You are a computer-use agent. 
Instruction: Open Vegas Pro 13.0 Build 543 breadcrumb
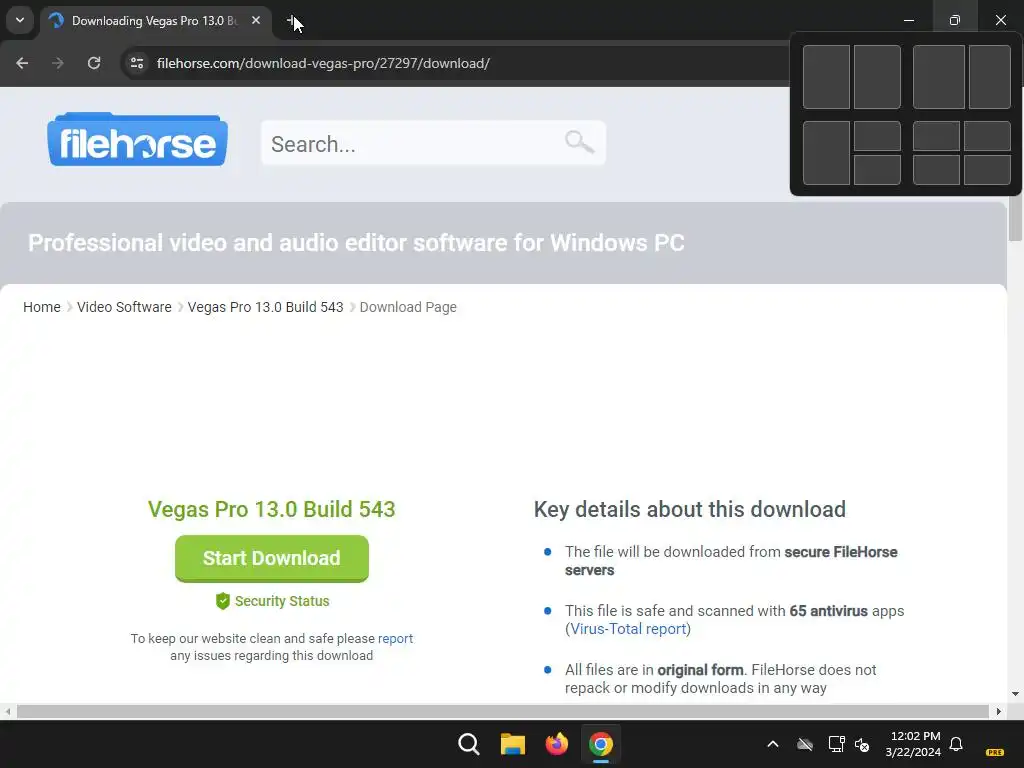[265, 307]
